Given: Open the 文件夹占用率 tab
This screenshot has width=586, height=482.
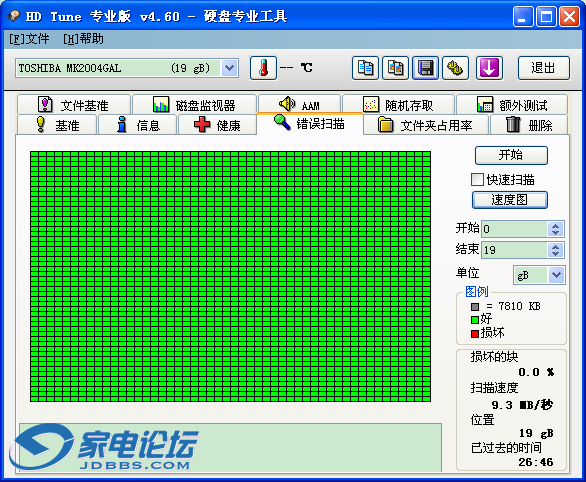Looking at the screenshot, I should [426, 125].
